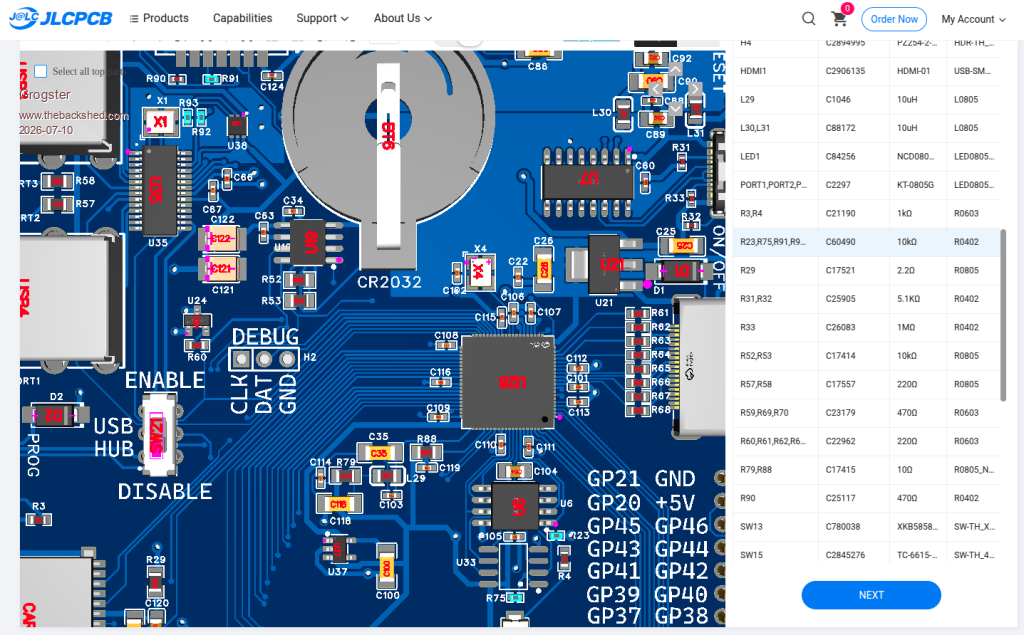
Task: Open the site search magnifier icon
Action: 808,18
